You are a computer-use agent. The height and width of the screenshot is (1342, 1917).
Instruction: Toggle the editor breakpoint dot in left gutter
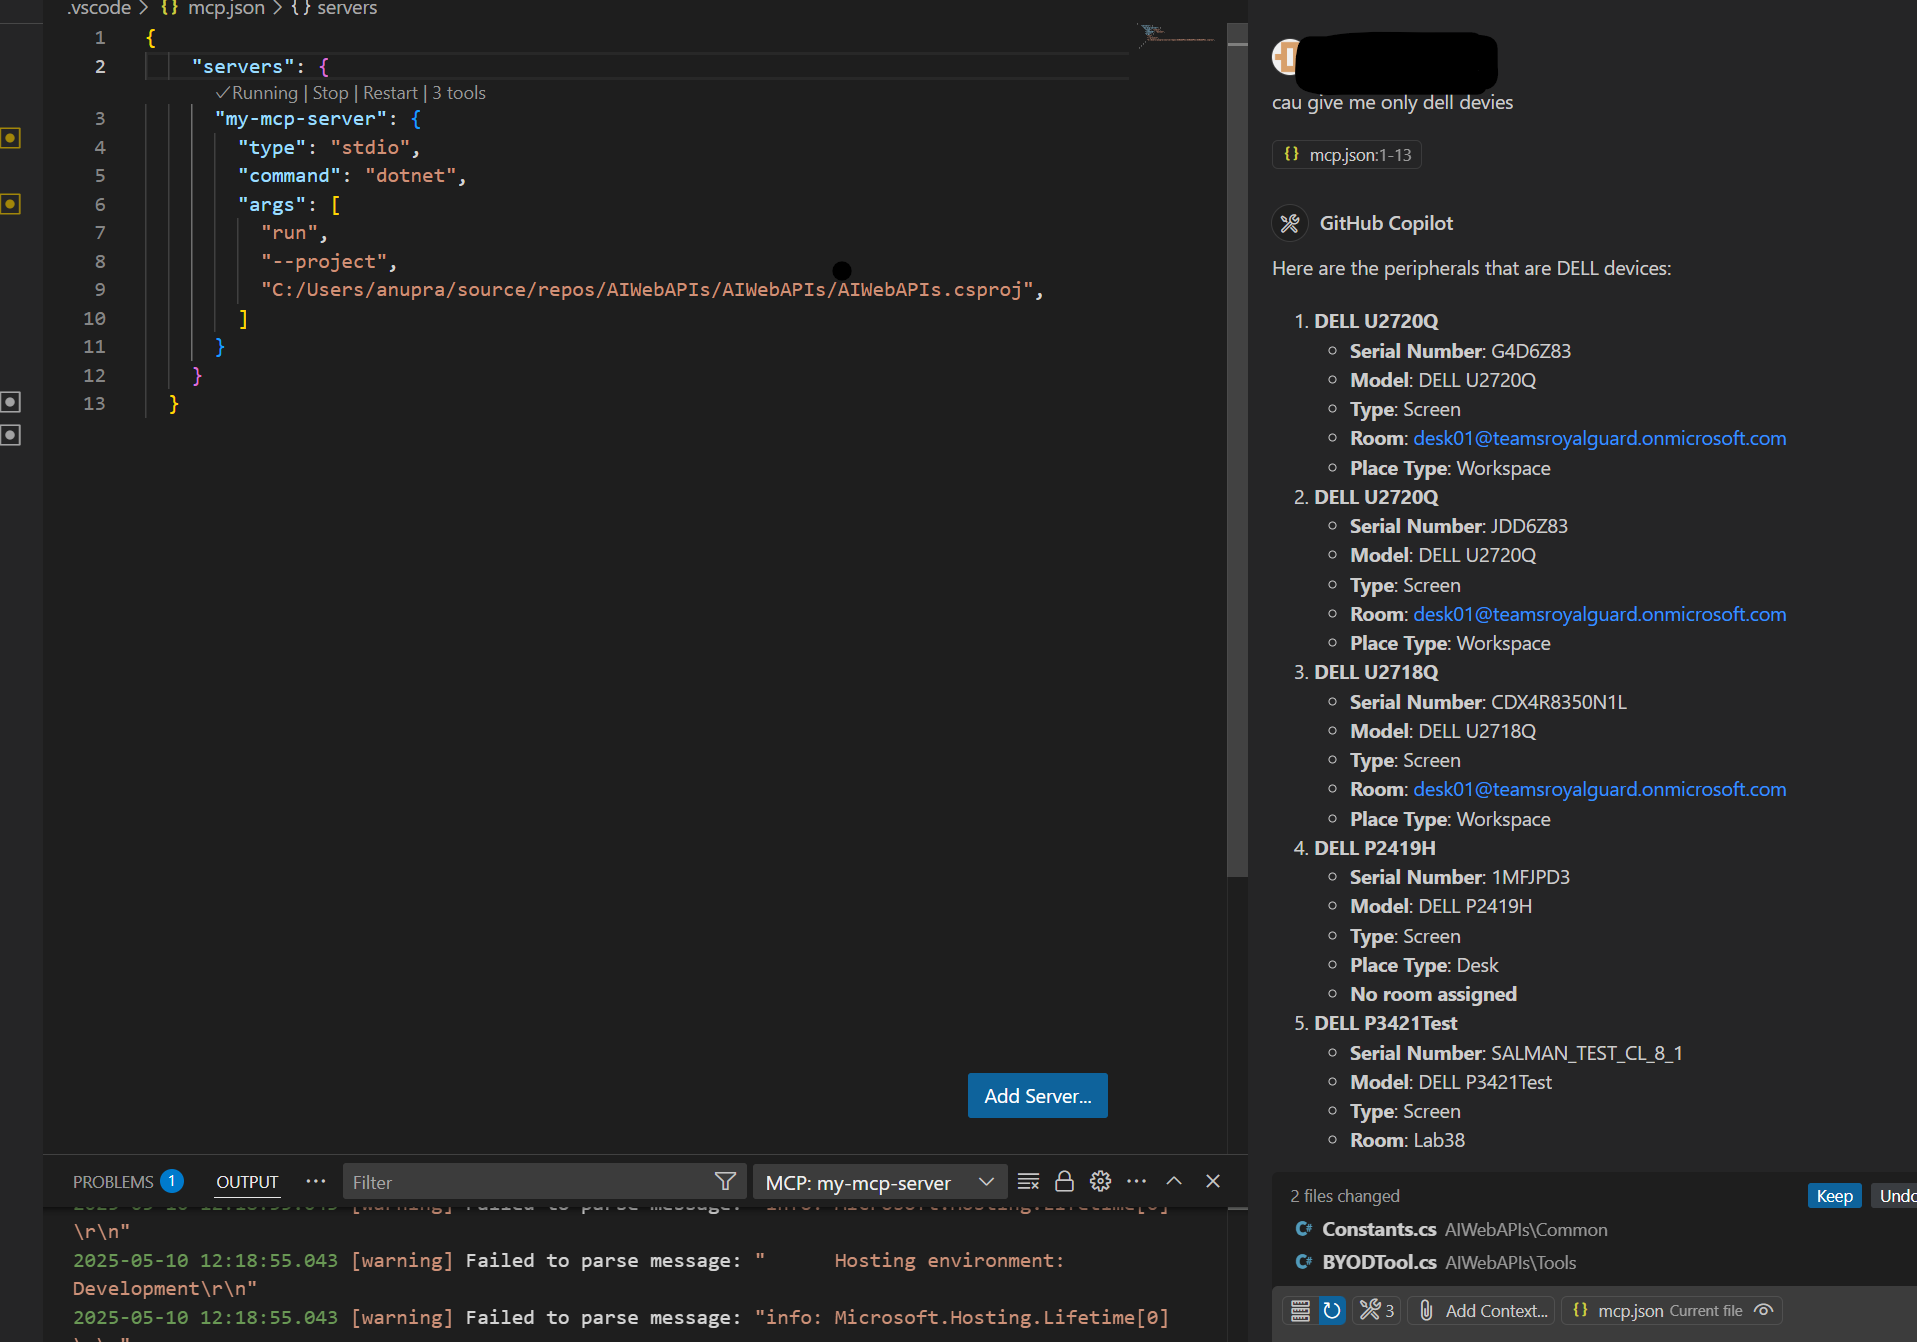click(12, 138)
